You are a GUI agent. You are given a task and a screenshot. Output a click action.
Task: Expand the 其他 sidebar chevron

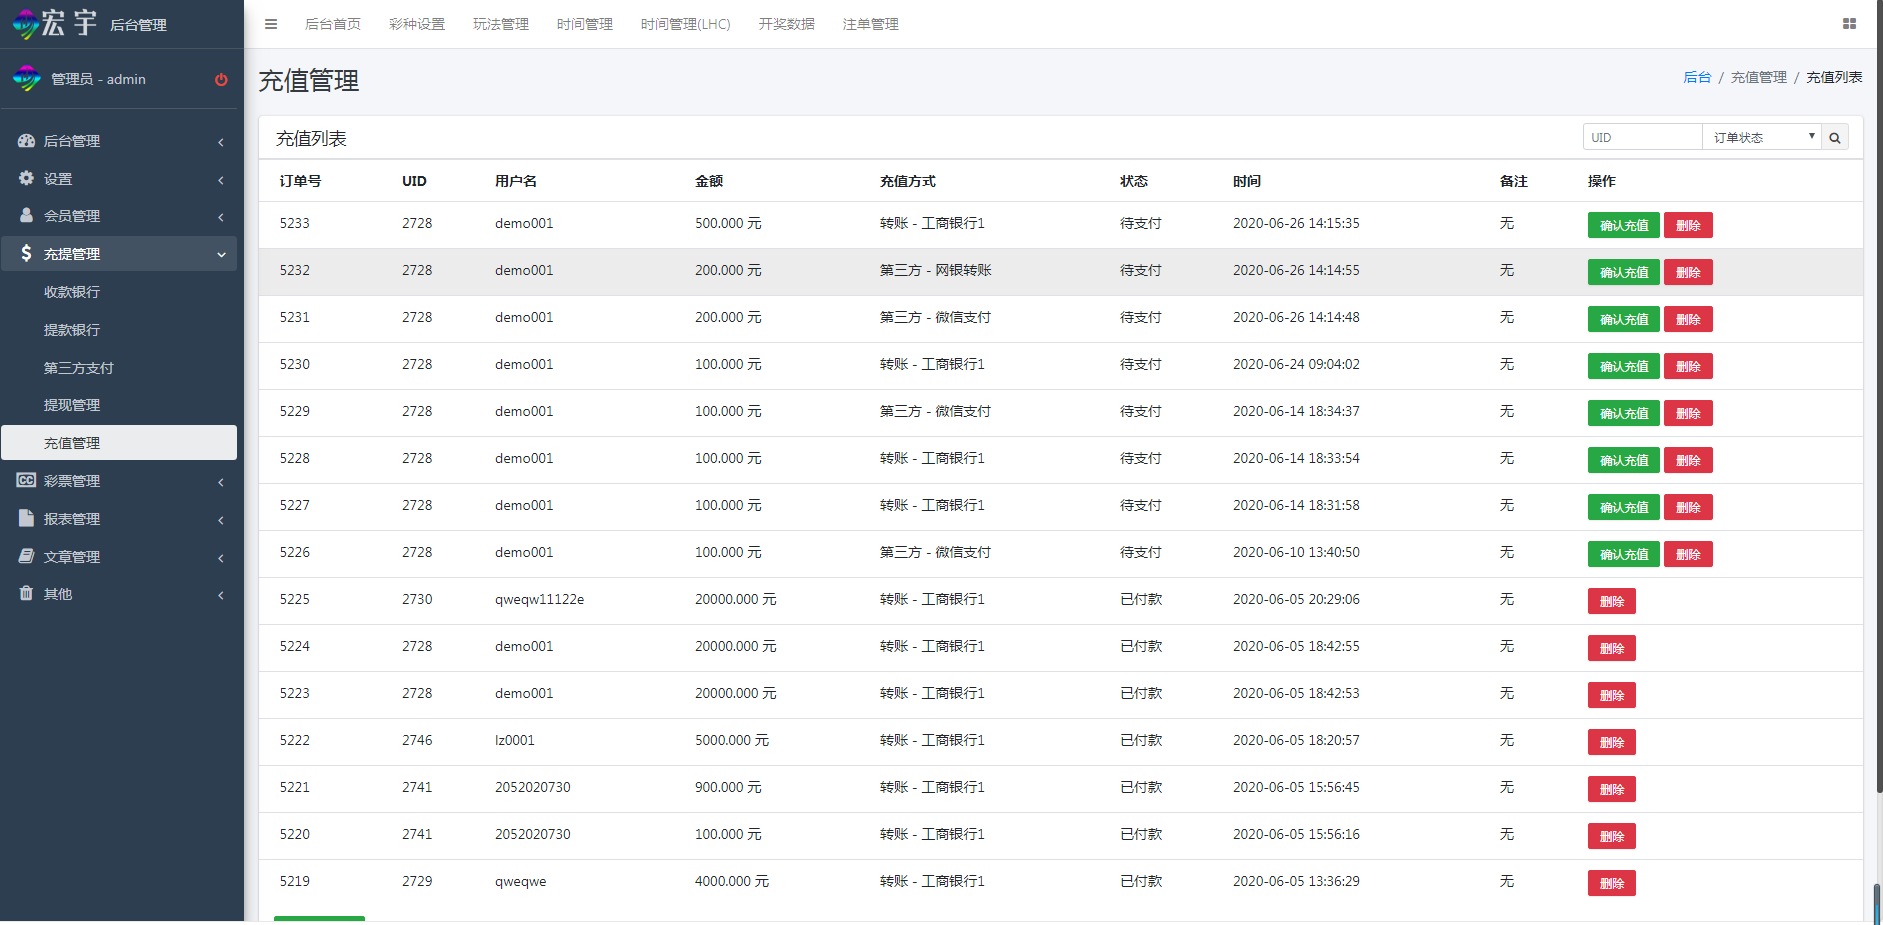pos(221,595)
